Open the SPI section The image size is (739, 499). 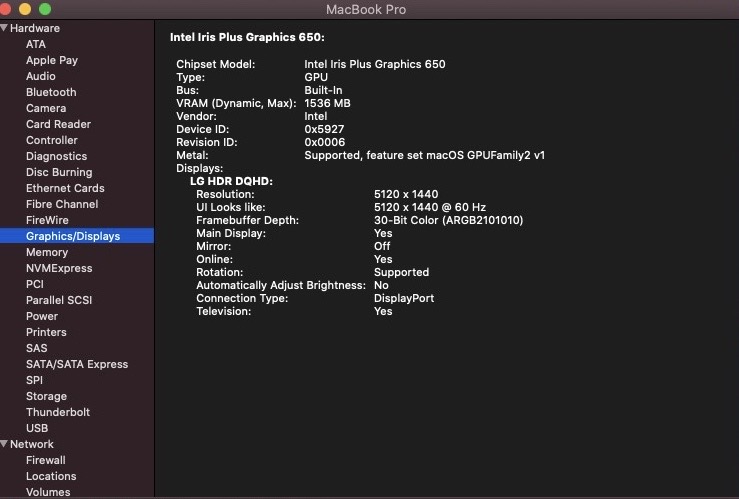34,381
